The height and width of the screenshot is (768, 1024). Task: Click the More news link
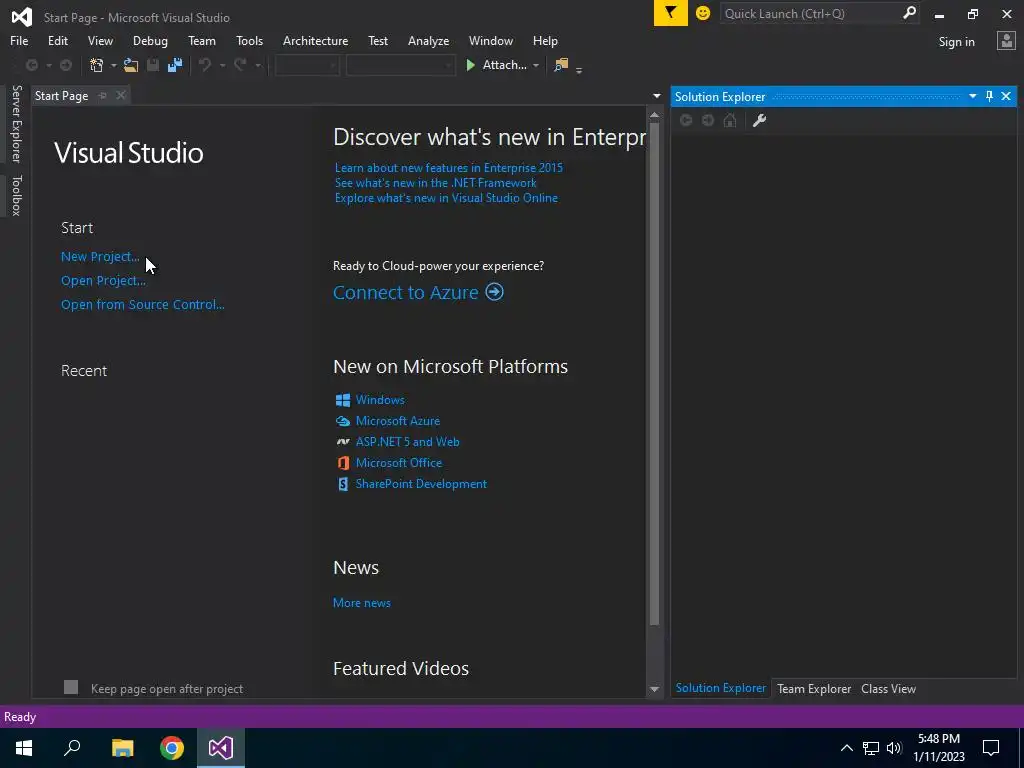pos(362,603)
